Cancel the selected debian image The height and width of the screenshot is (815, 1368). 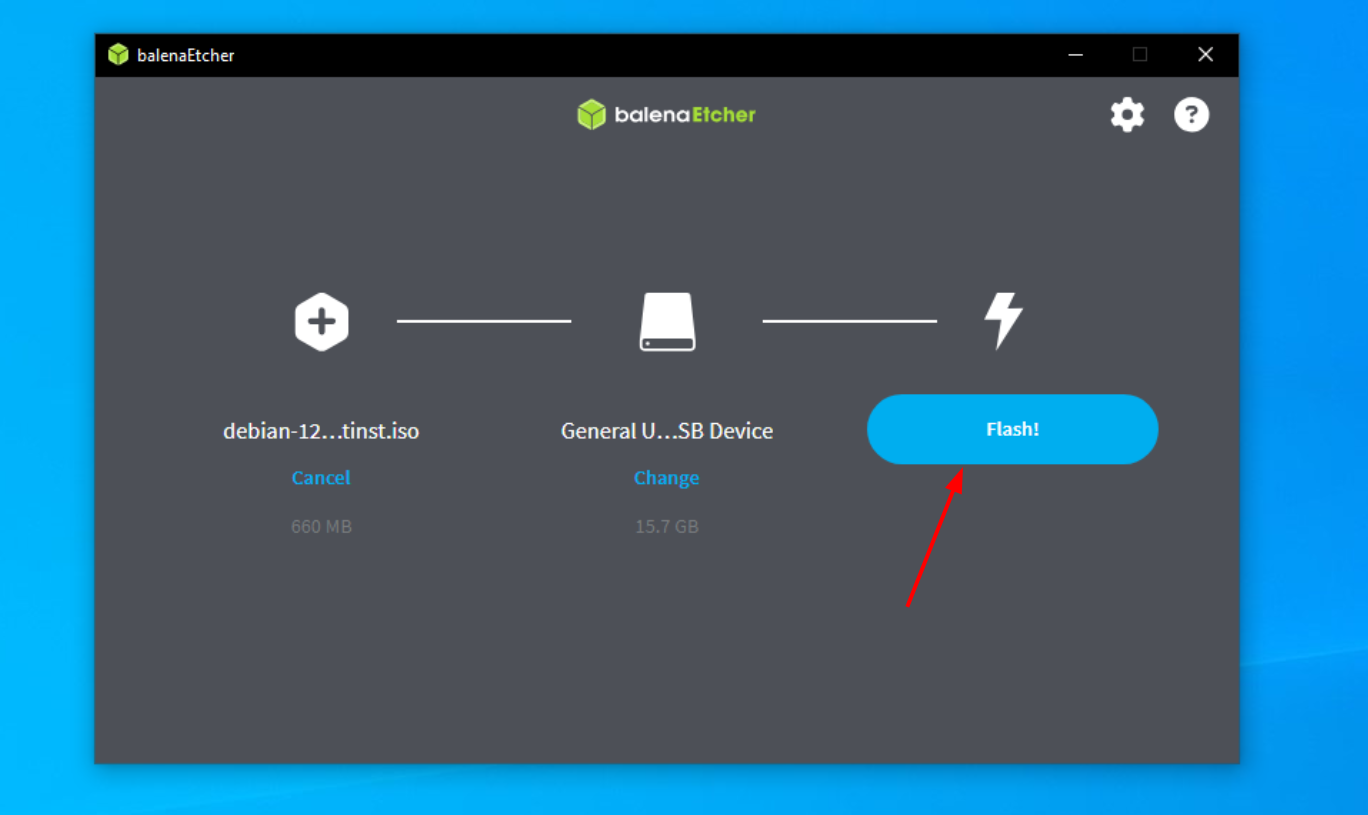321,478
